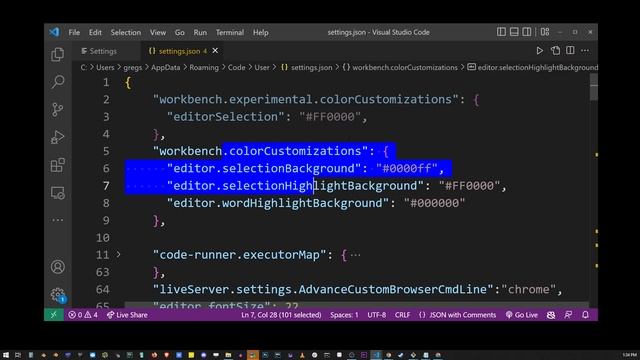
Task: Expand the folded code-runner.executorMap block
Action: pyautogui.click(x=118, y=254)
